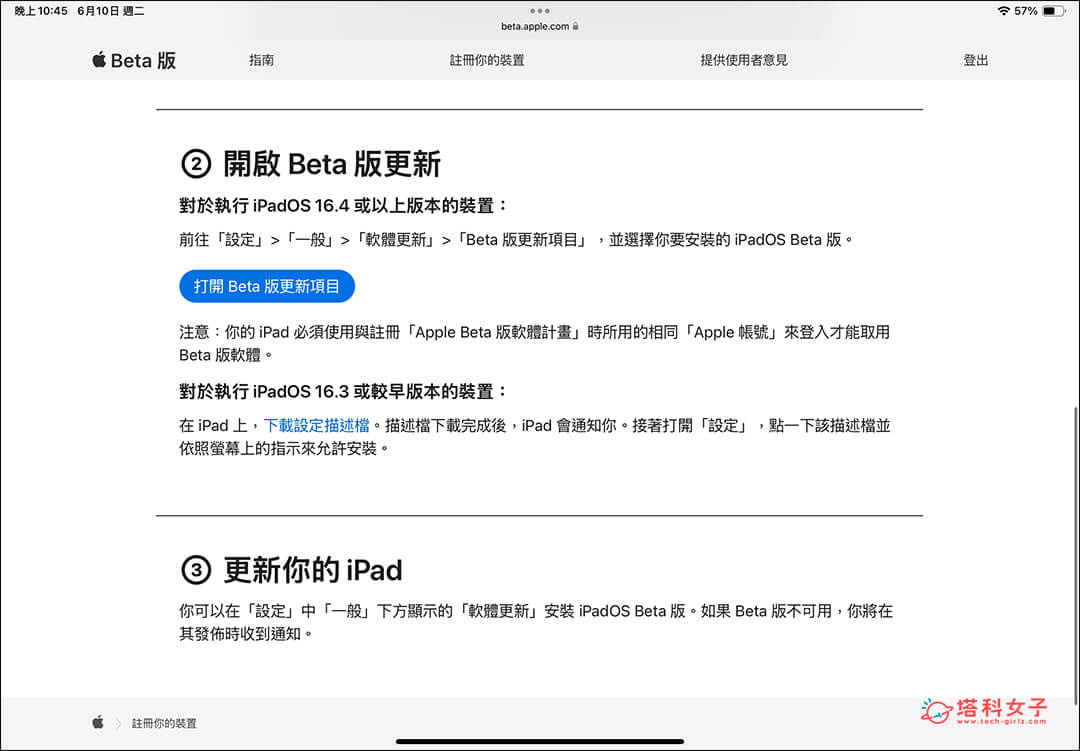Tap the paragraph starting 你可以在「設定」中
This screenshot has height=751, width=1080.
[536, 622]
